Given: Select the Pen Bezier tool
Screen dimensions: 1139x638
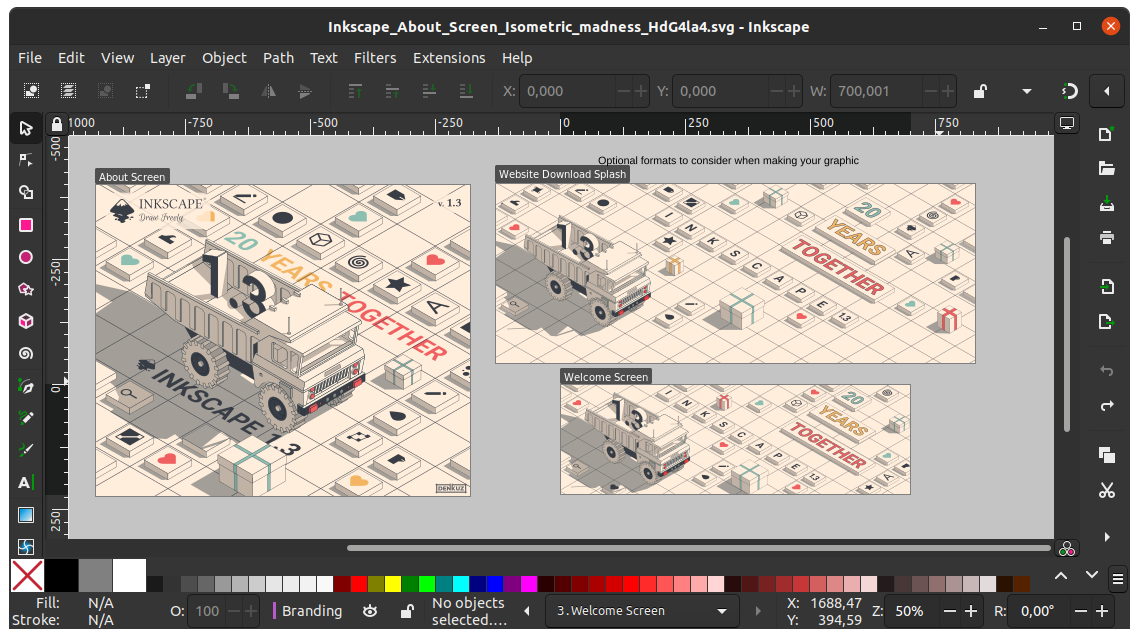Looking at the screenshot, I should pos(25,386).
